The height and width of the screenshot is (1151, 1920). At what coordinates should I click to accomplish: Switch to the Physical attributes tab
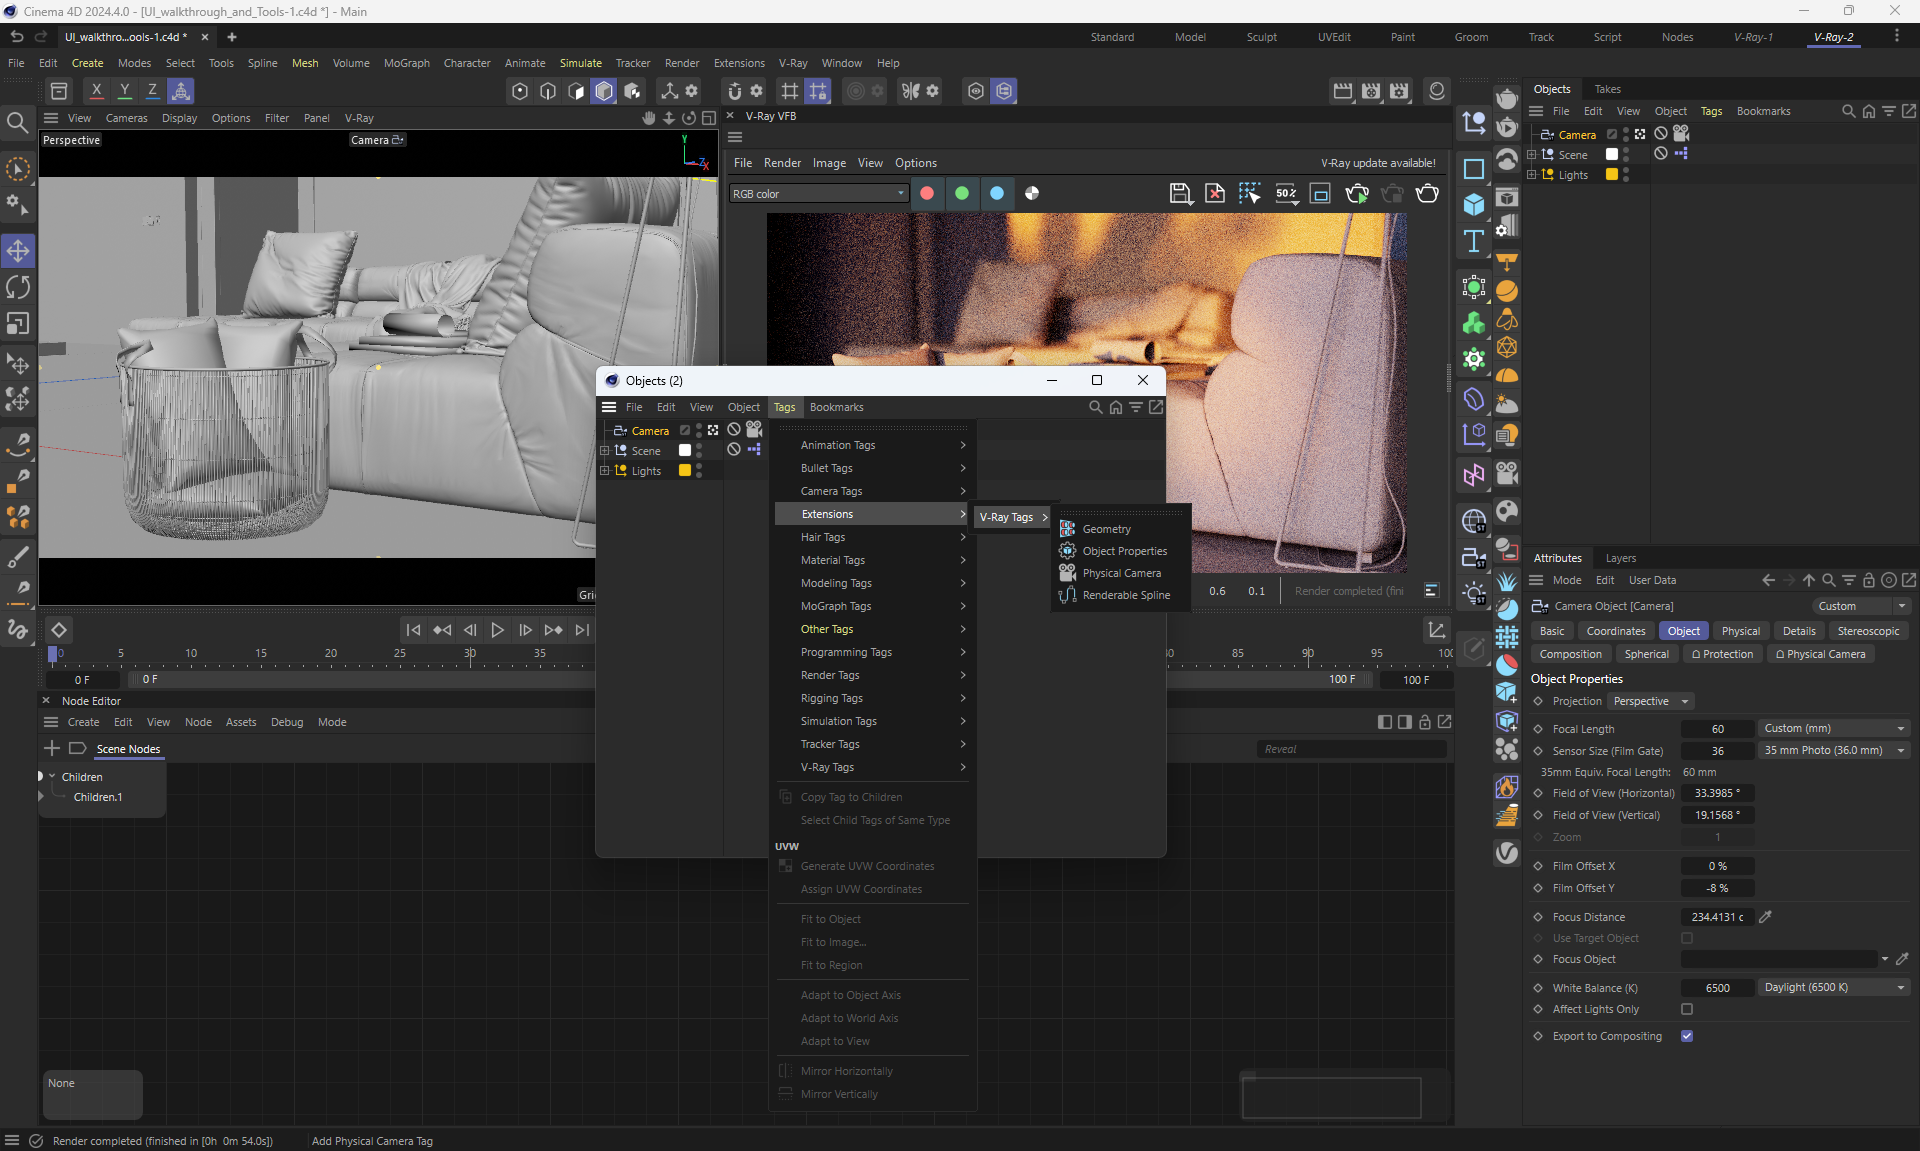[x=1740, y=632]
